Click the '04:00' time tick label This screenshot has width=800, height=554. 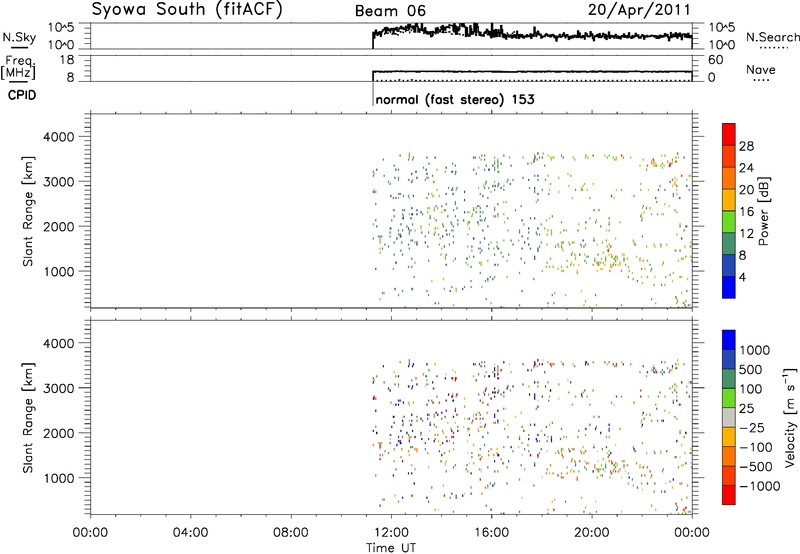coord(191,533)
